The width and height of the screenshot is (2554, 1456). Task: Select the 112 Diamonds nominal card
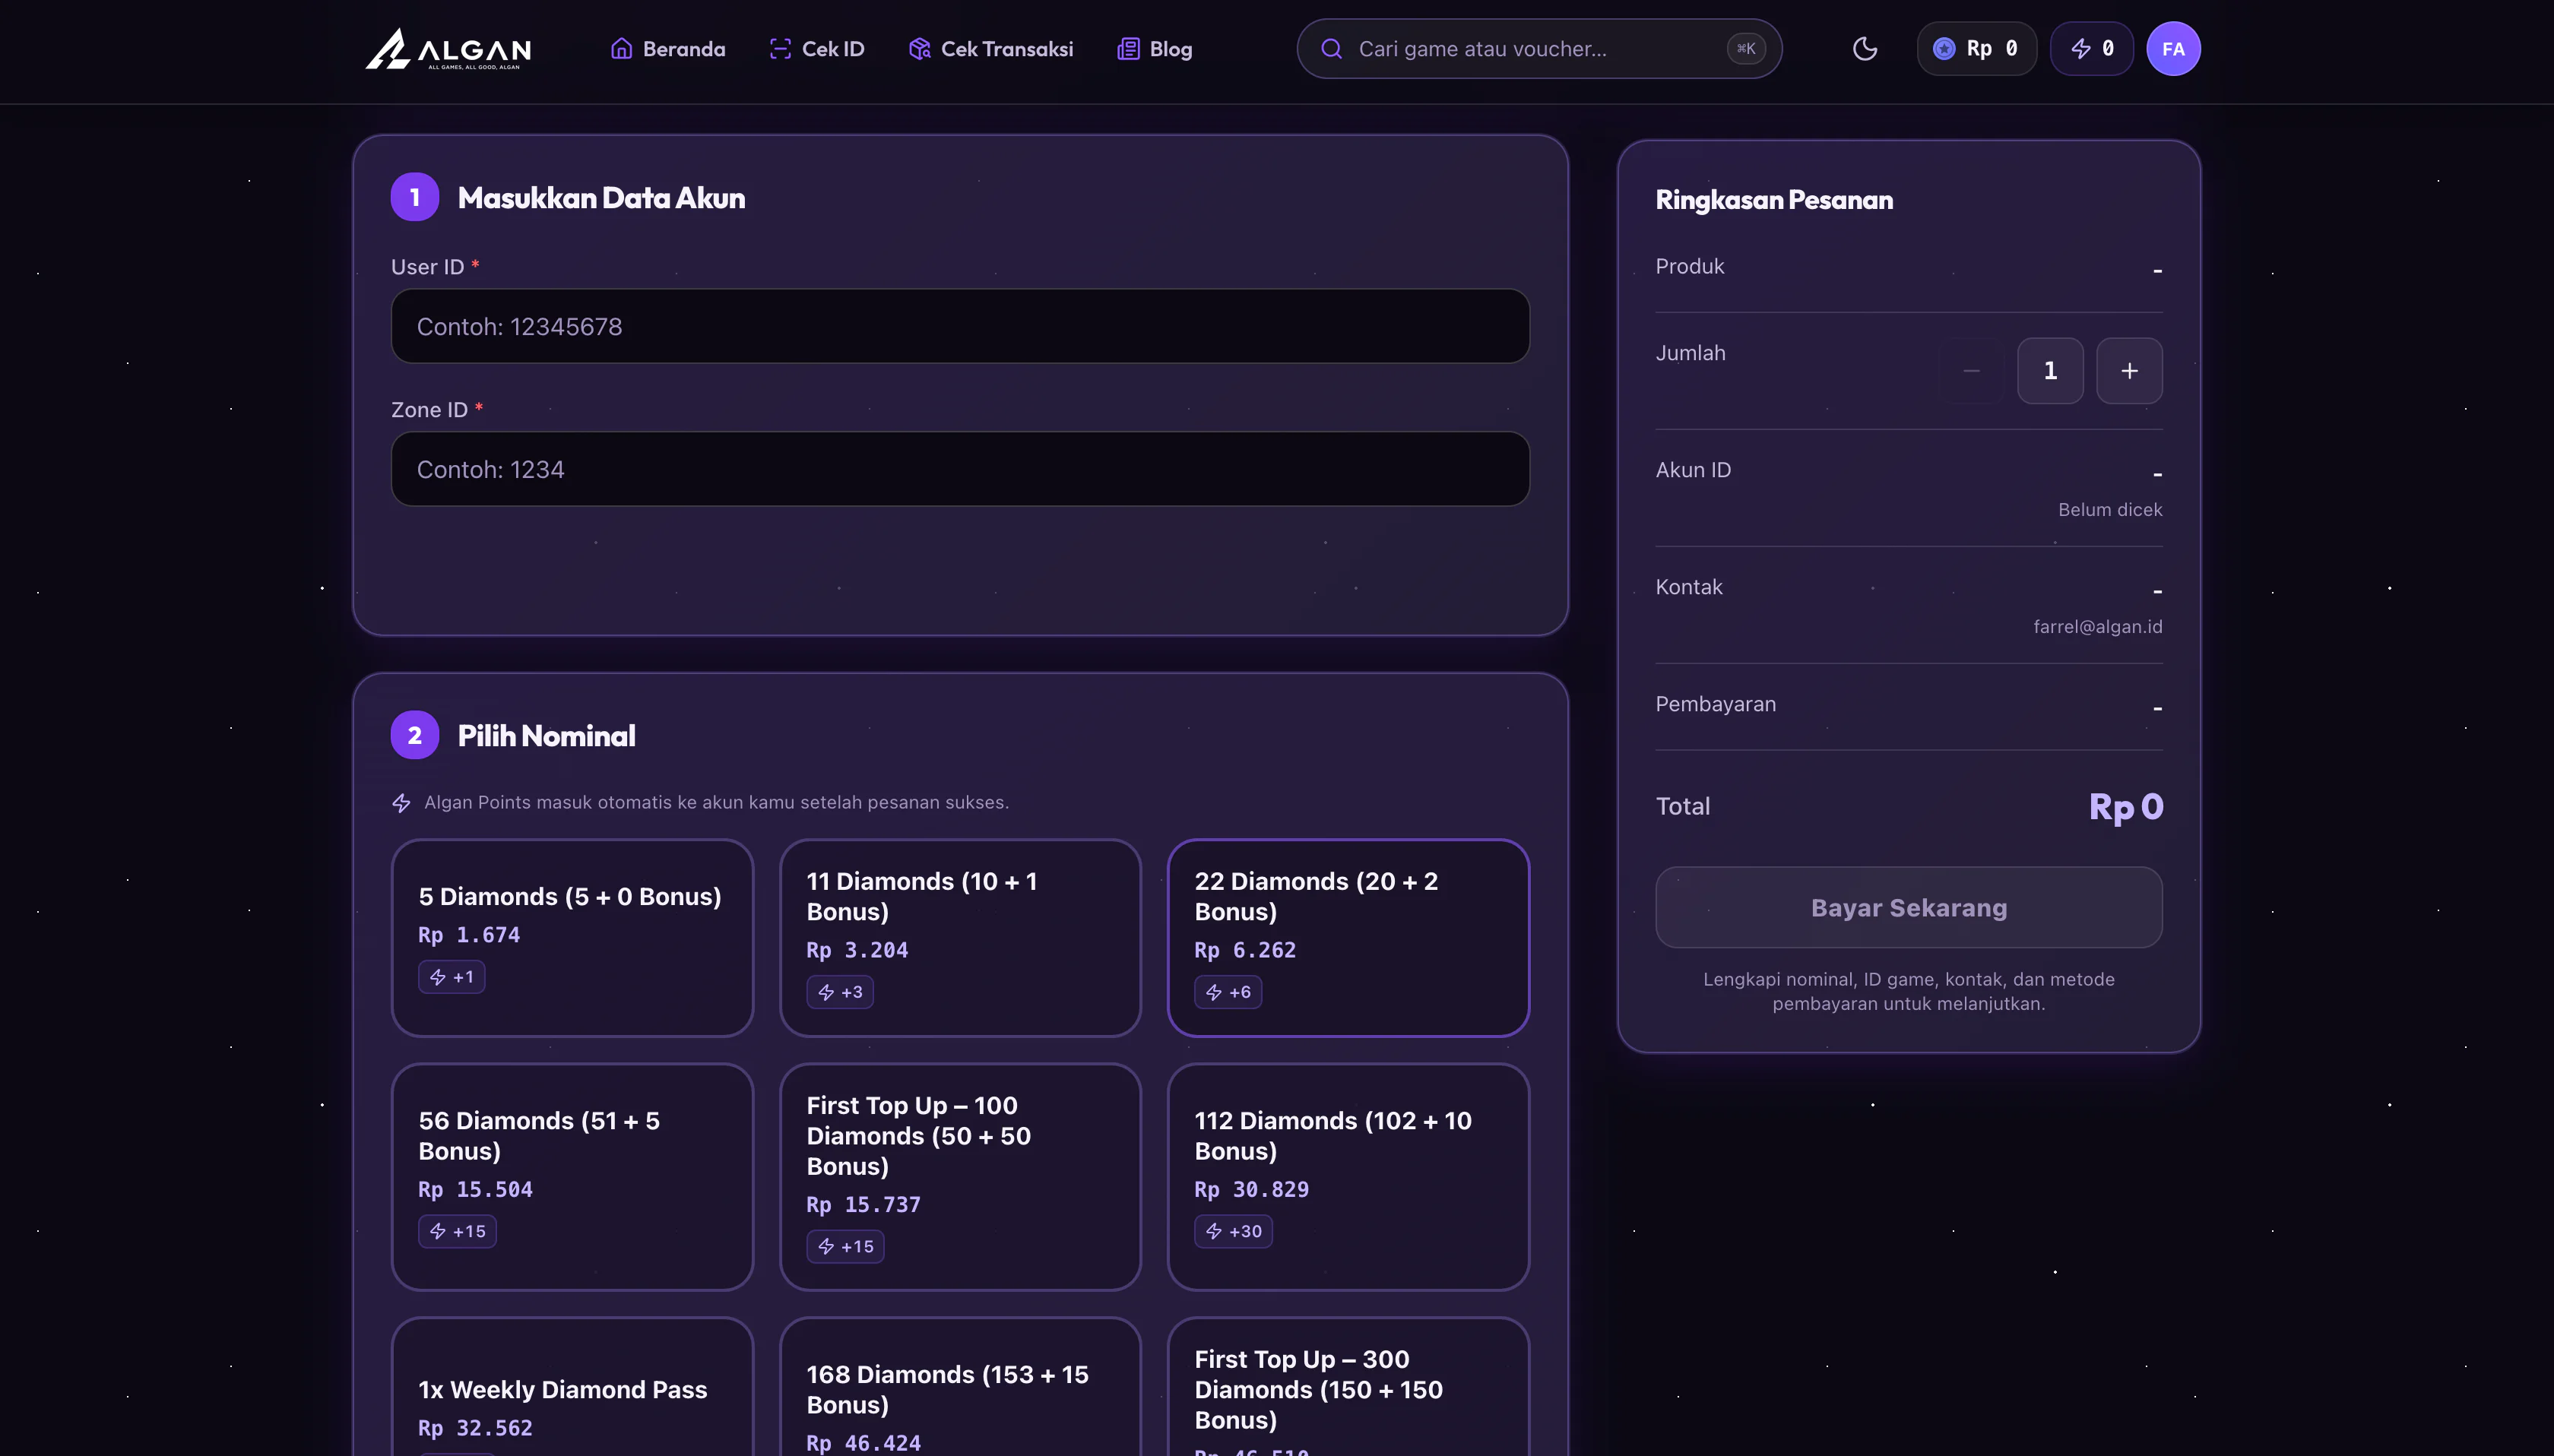(1348, 1177)
